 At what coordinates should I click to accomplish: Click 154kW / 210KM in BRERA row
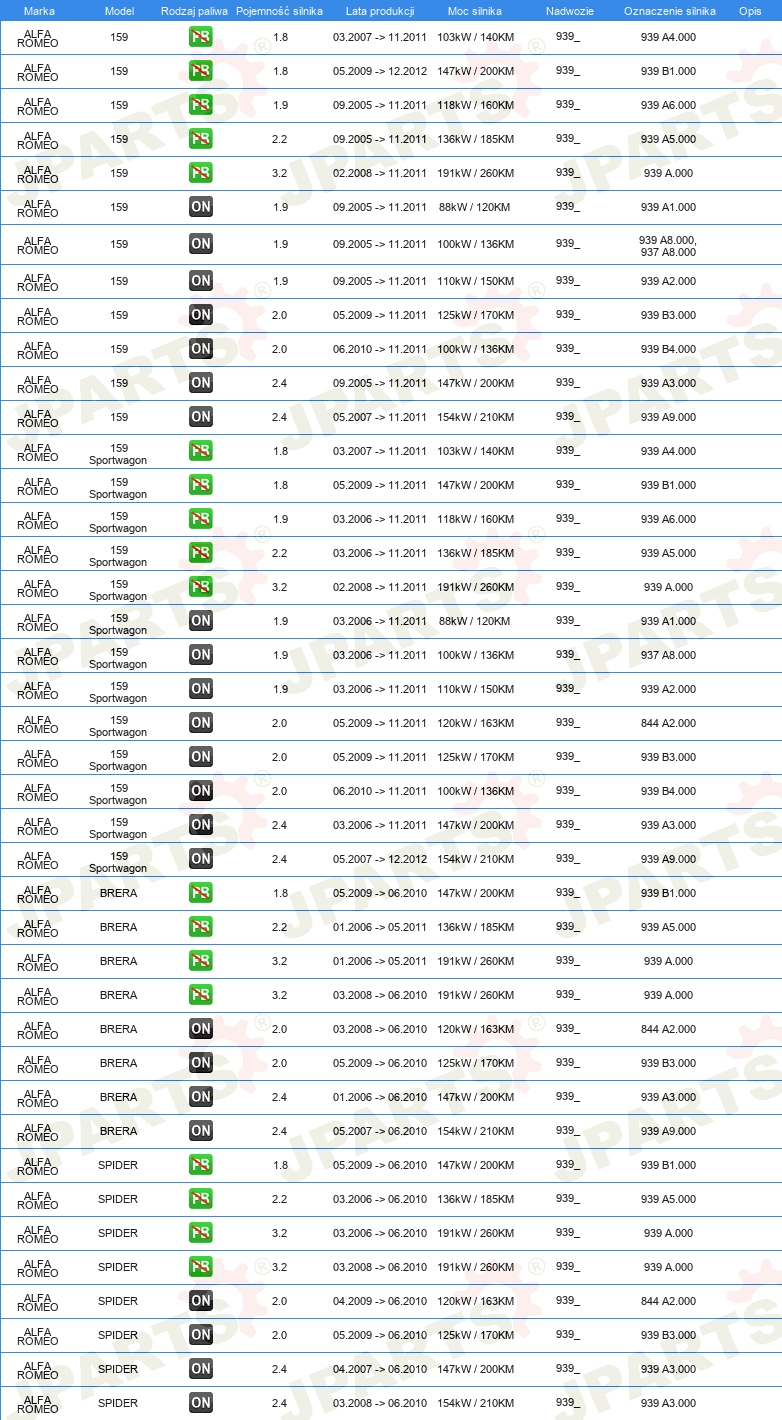pos(475,1131)
